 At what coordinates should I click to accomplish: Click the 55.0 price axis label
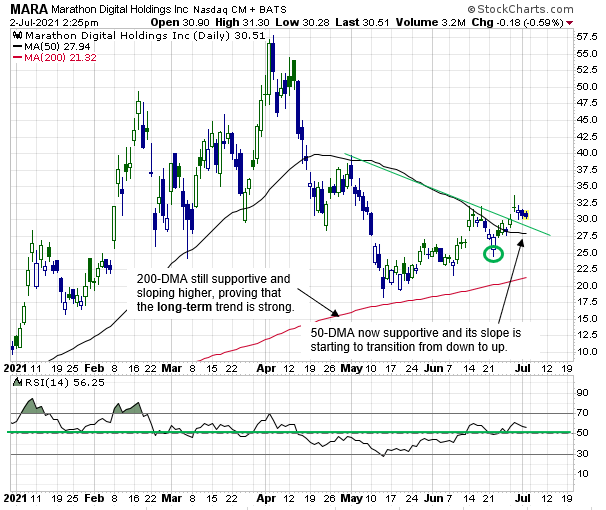[587, 54]
